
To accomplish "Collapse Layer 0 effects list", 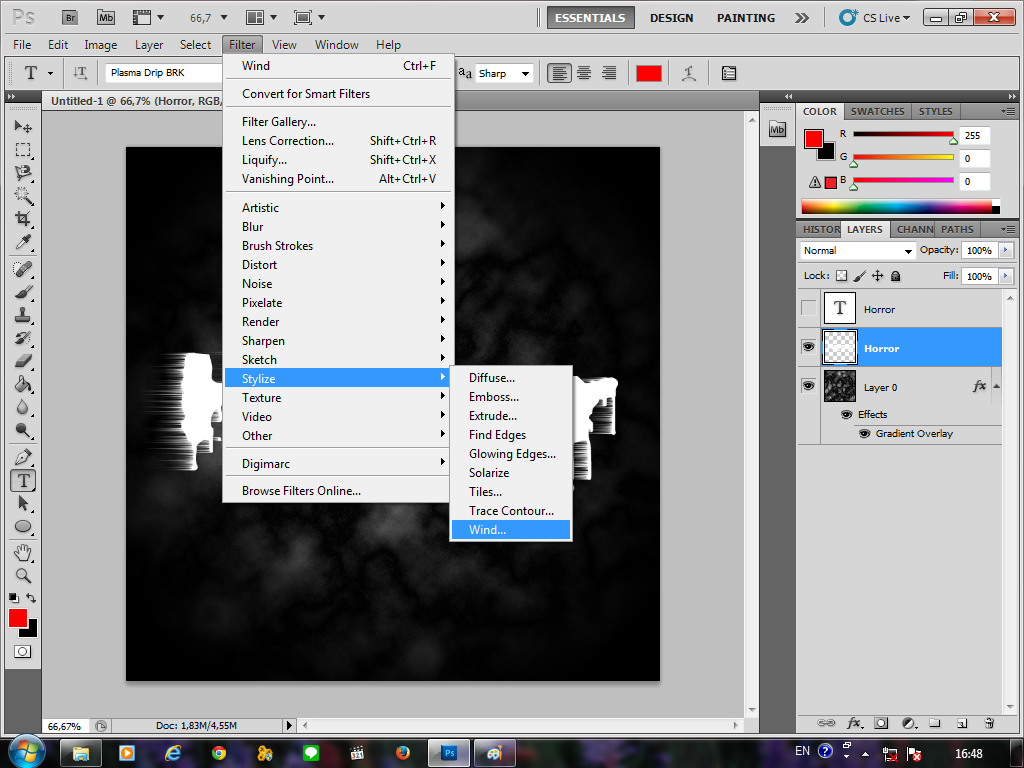I will coord(997,386).
